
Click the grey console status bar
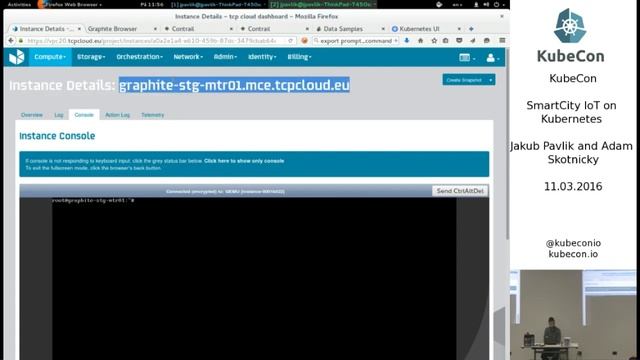(225, 191)
